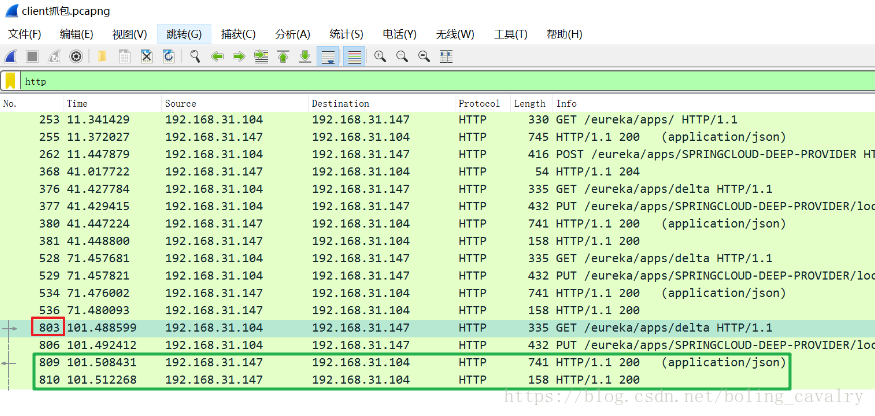Image resolution: width=875 pixels, height=416 pixels.
Task: Sort by the Source column header
Action: pos(235,103)
